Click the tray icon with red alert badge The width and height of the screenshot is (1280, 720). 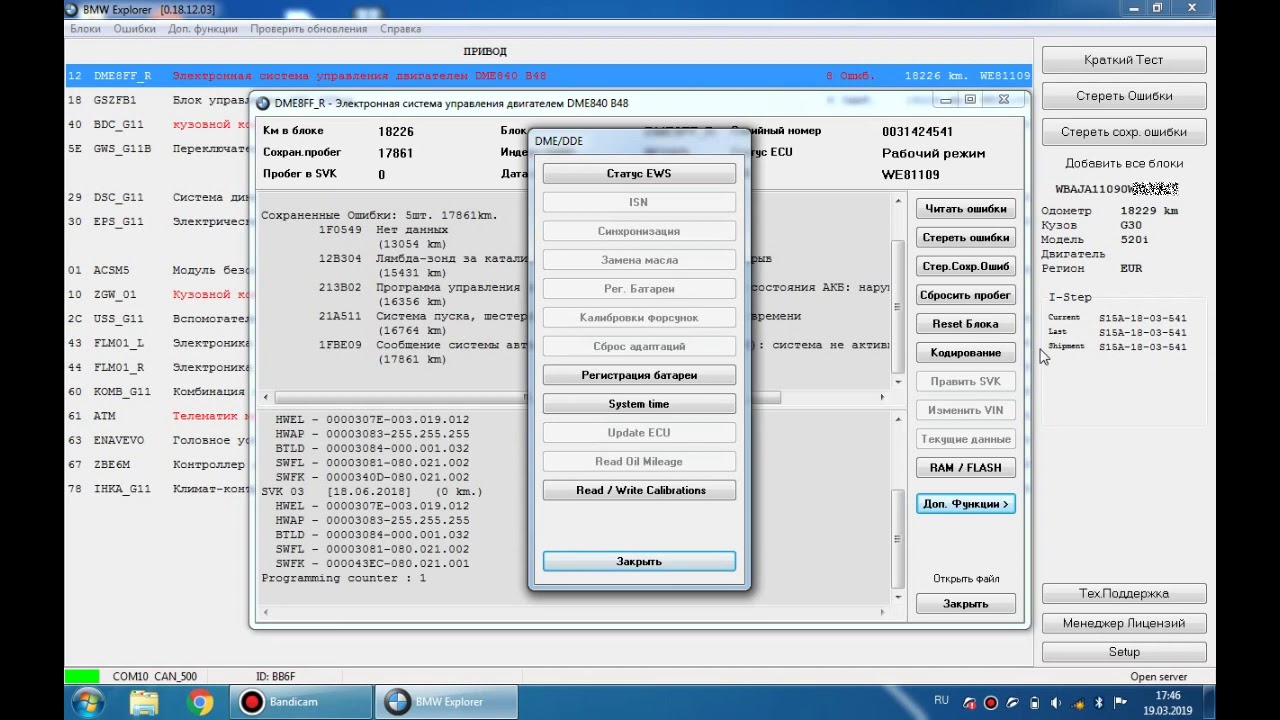pyautogui.click(x=969, y=703)
